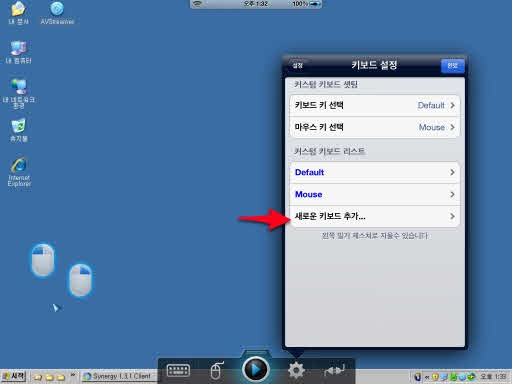
Task: Open the keyboard icon in bottom toolbar
Action: tap(178, 370)
